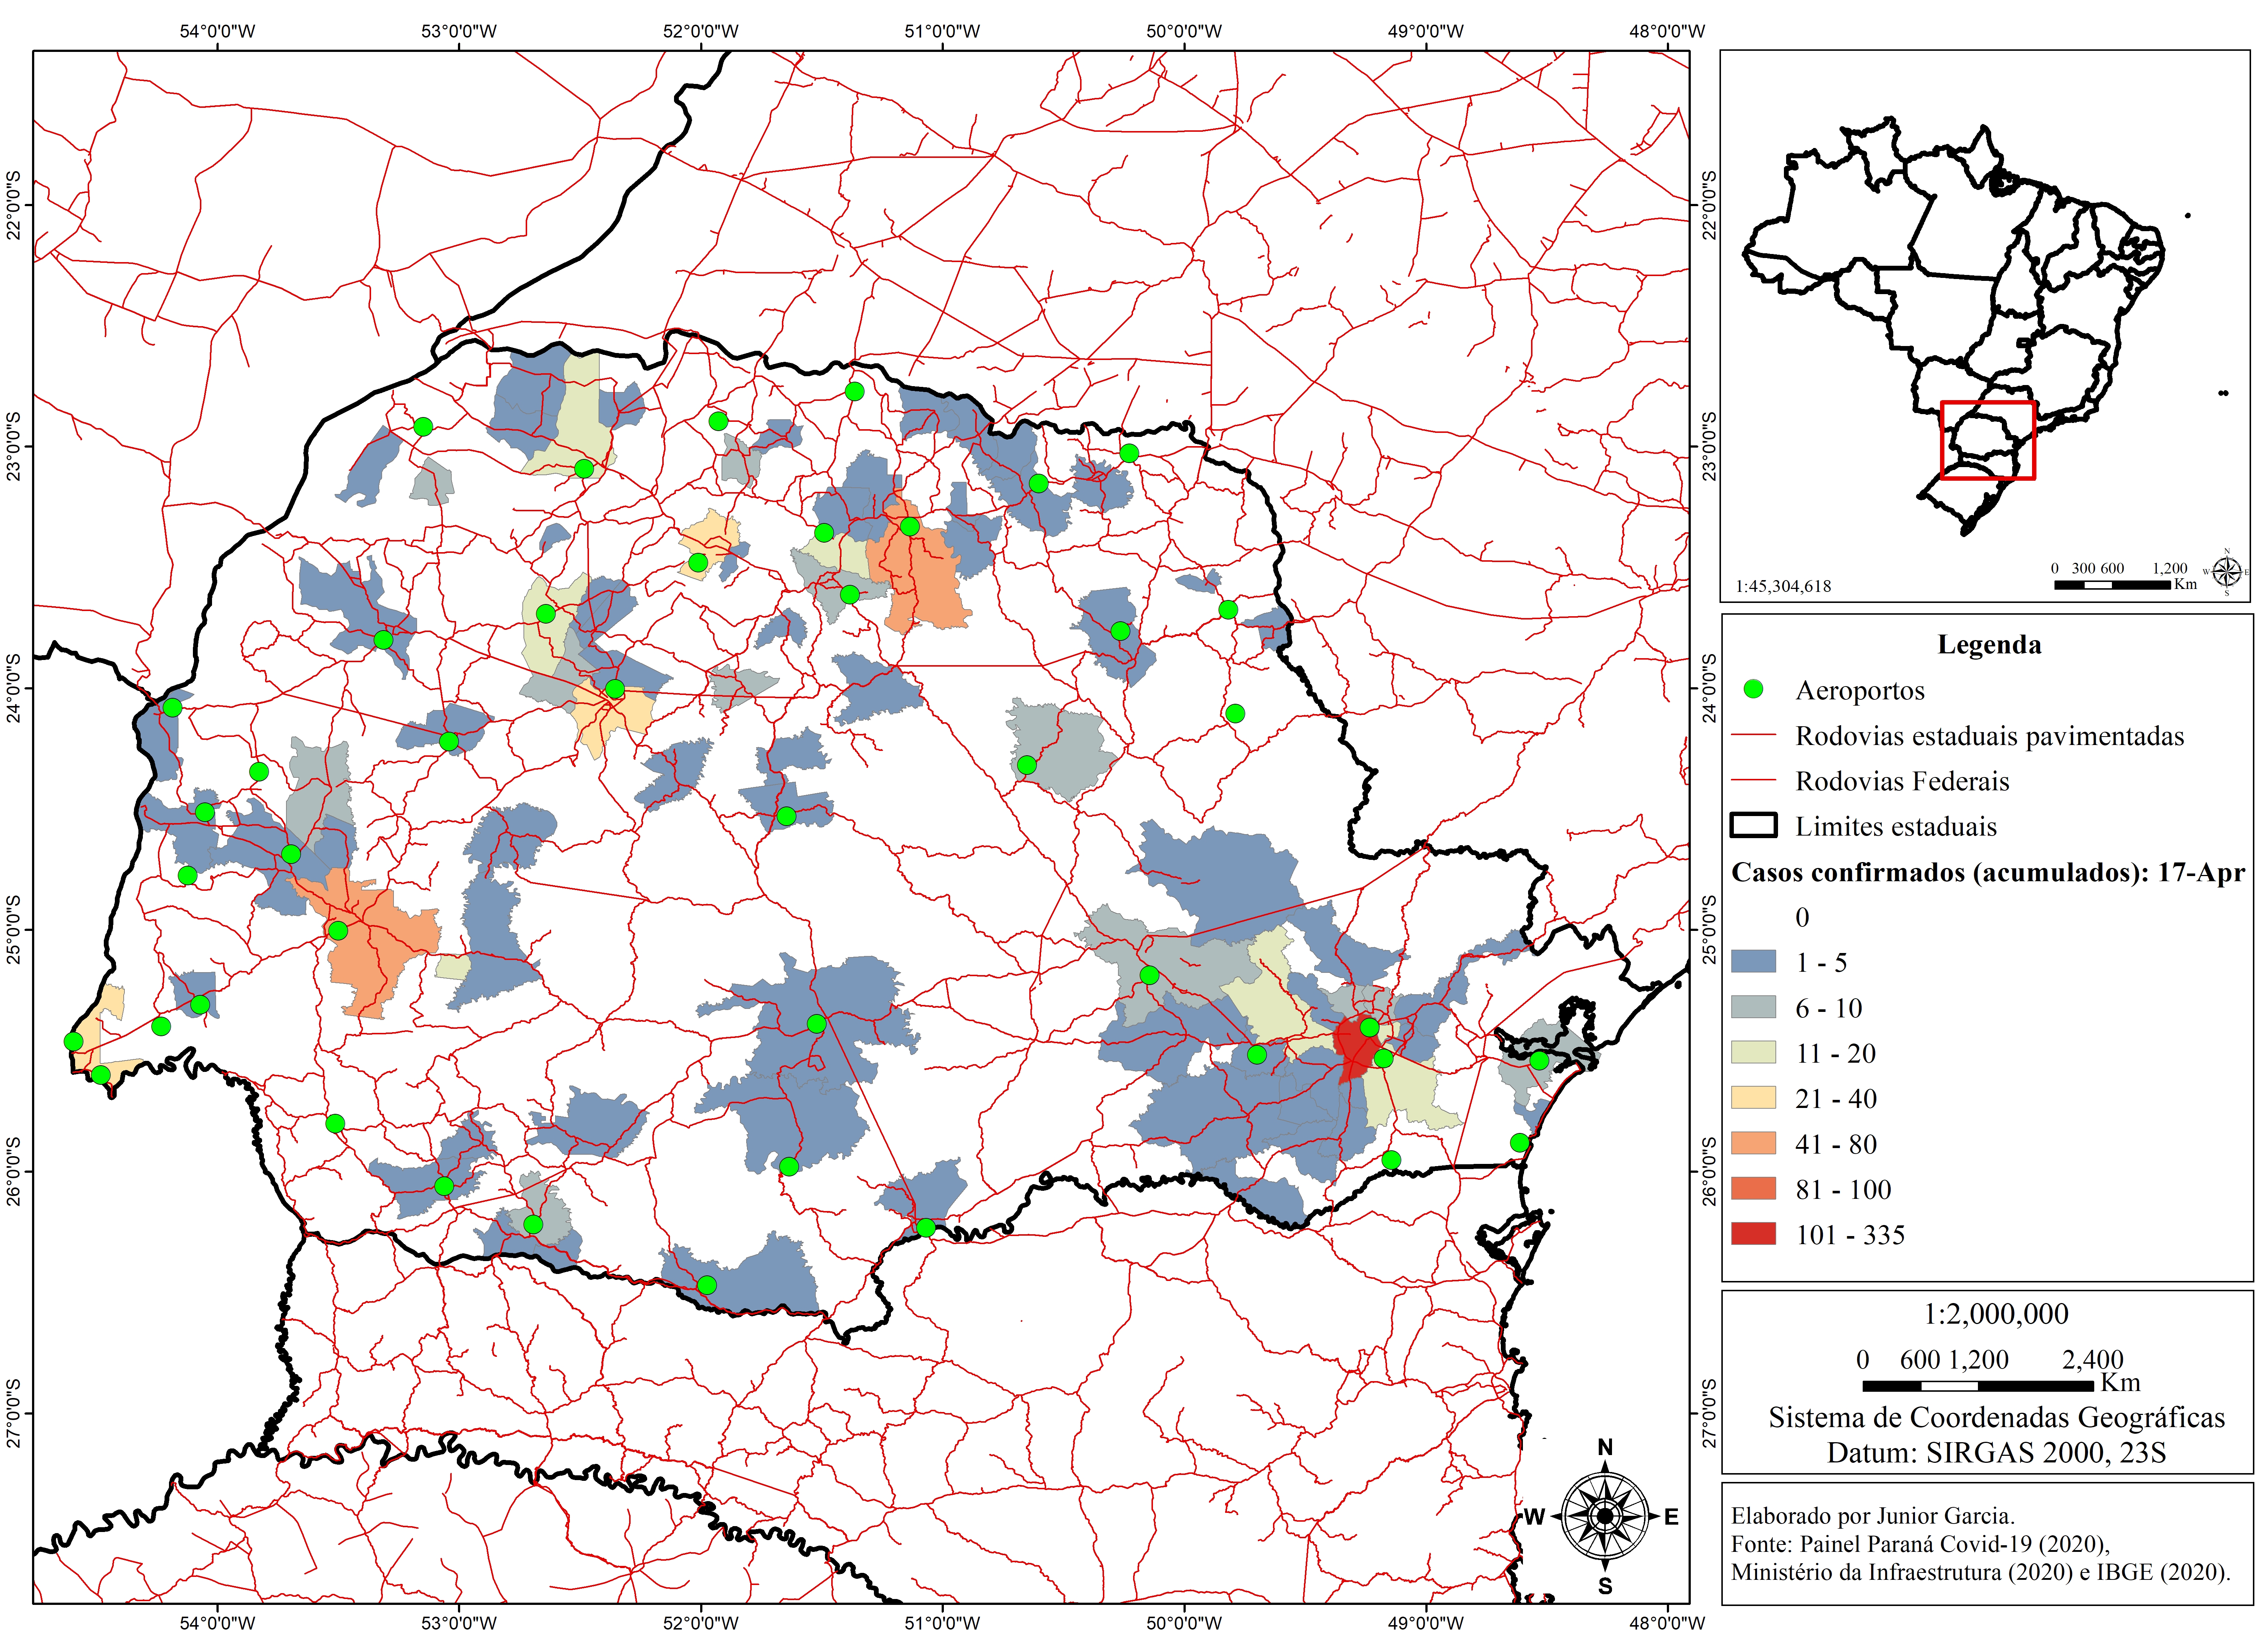The image size is (2261, 1652).
Task: Click the 'Rodovias Federais' label
Action: pos(1902,781)
